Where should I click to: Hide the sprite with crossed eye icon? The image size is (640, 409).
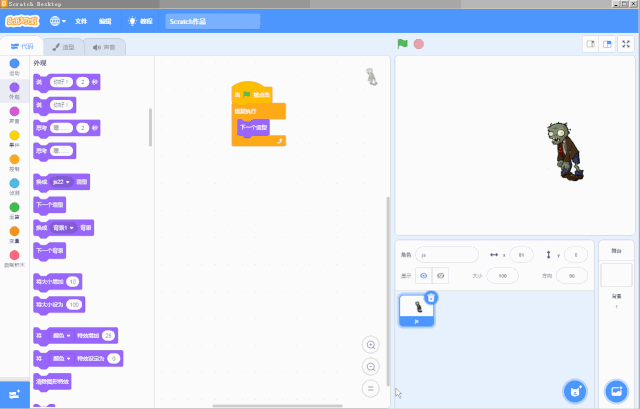pyautogui.click(x=440, y=276)
